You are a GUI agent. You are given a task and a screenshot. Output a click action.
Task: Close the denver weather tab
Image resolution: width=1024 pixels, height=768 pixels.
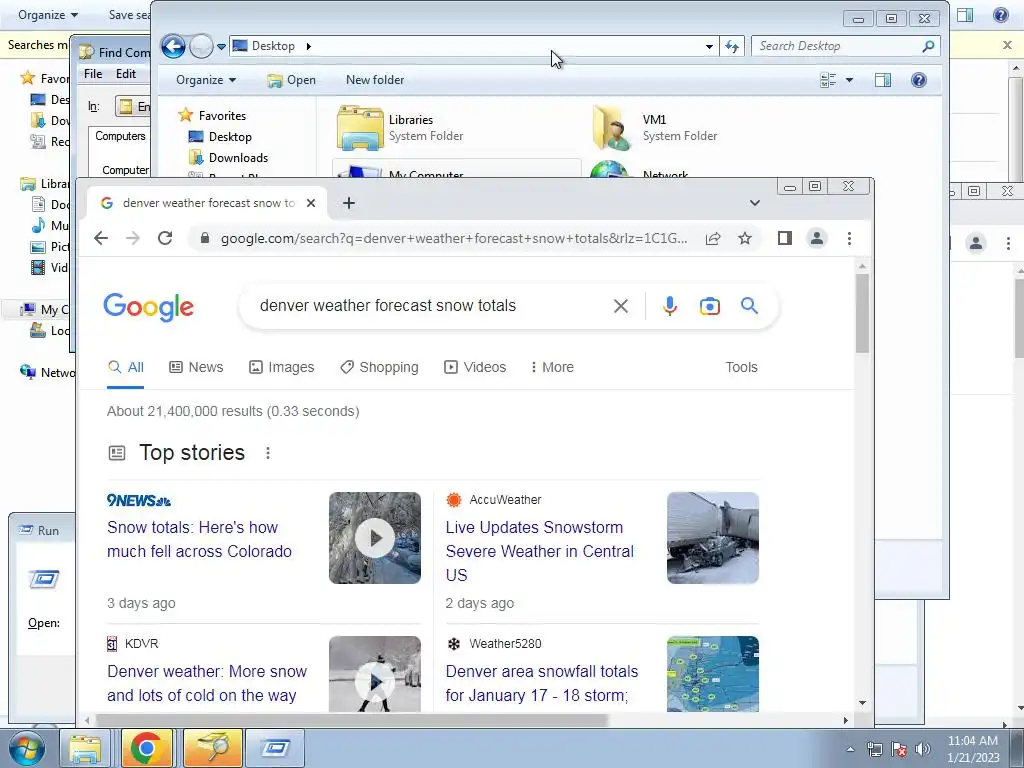pos(311,203)
